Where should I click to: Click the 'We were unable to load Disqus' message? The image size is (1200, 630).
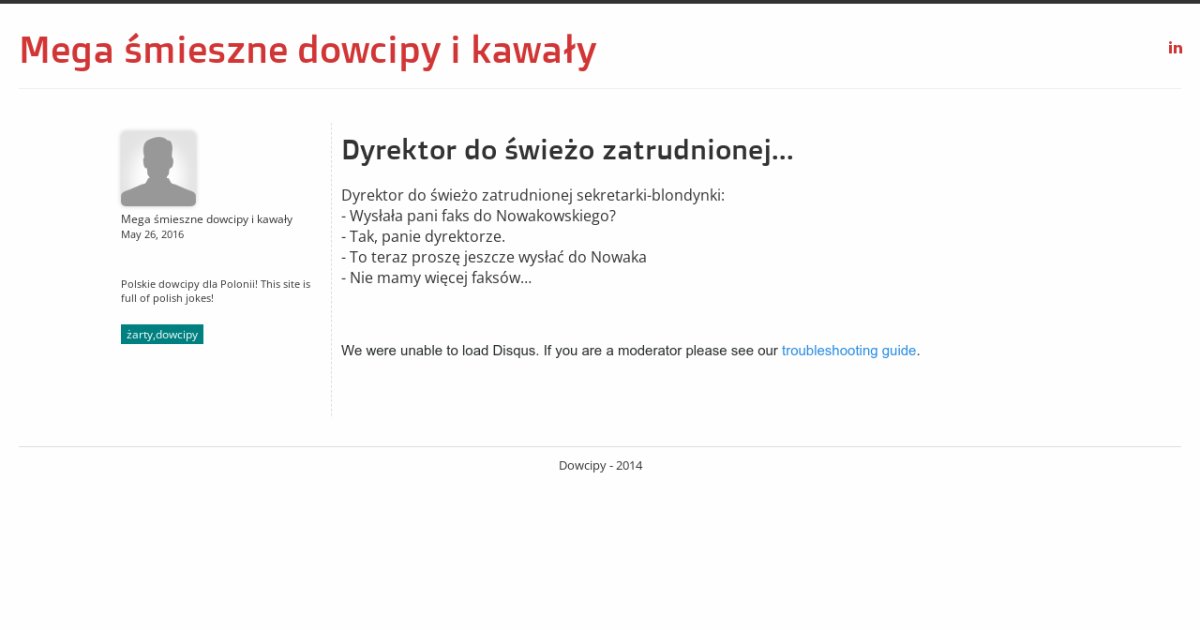click(440, 351)
